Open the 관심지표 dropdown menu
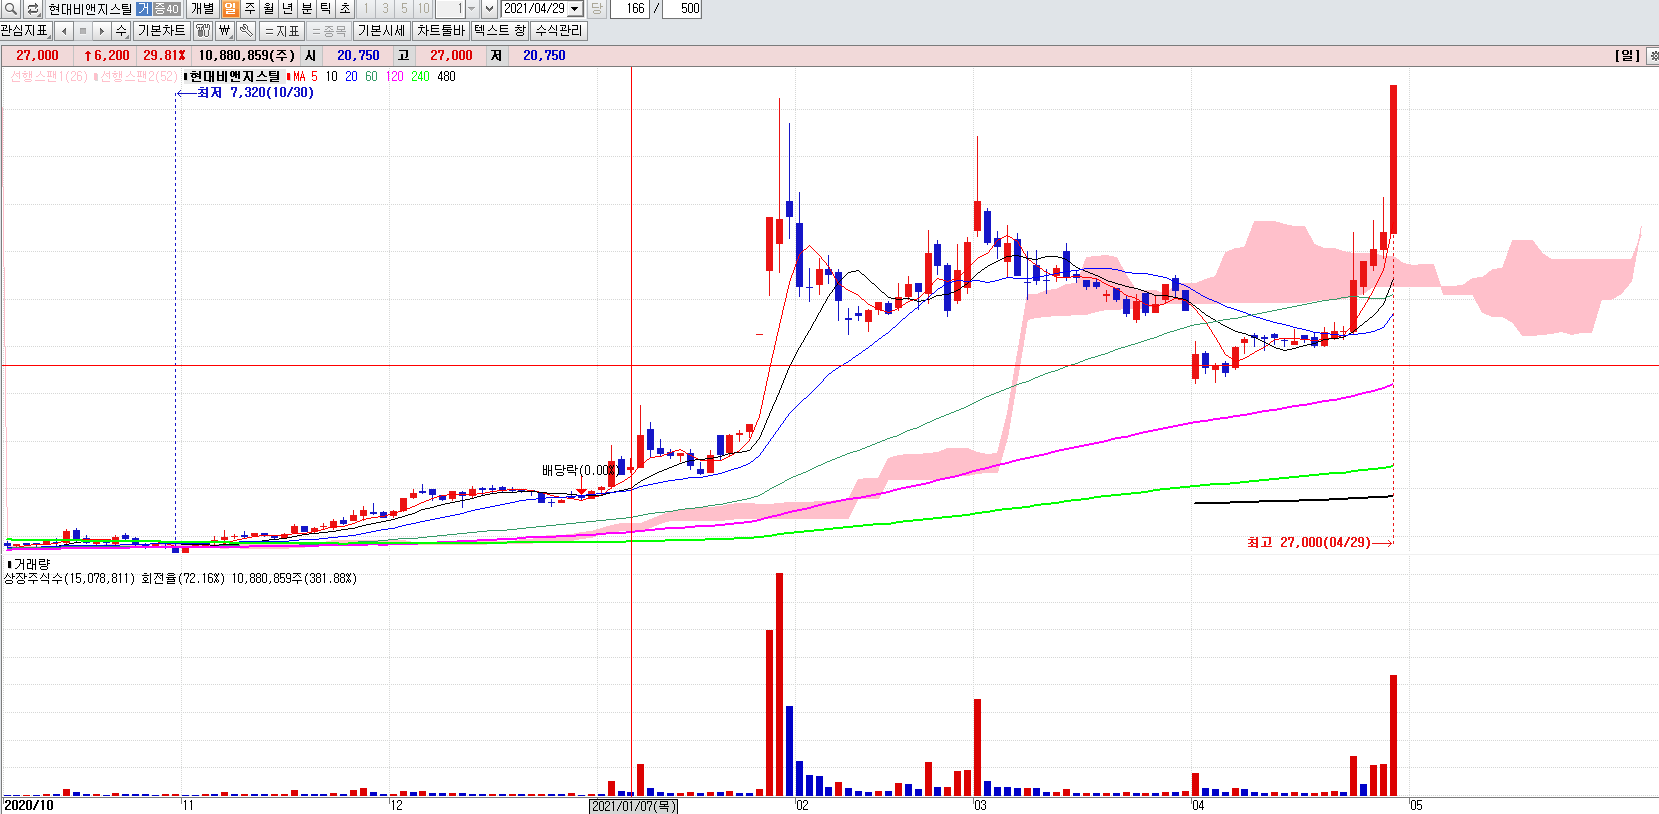The image size is (1659, 814). 25,31
